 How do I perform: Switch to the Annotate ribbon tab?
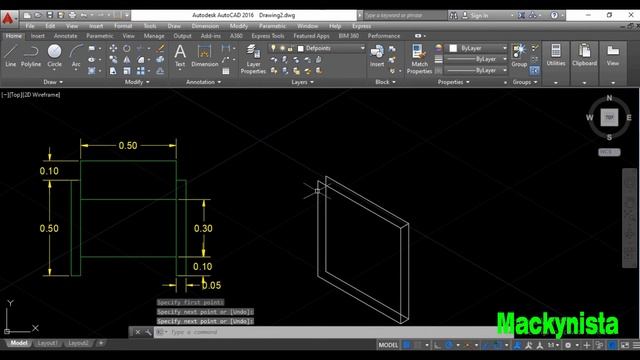pyautogui.click(x=65, y=36)
